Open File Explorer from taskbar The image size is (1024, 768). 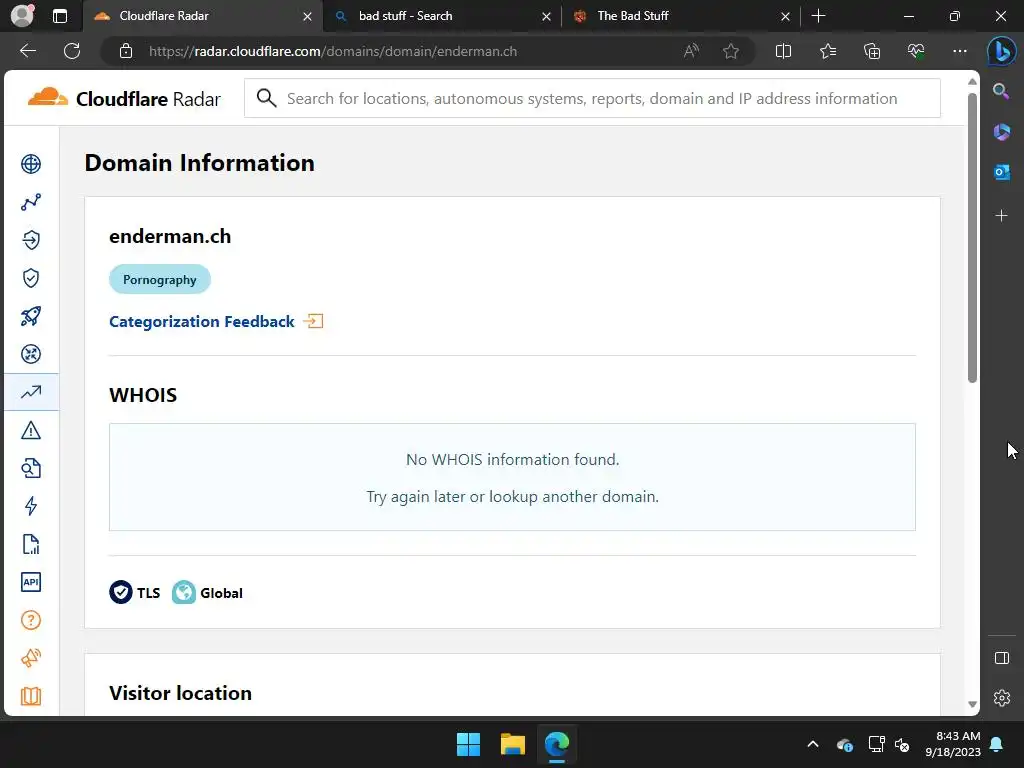(x=513, y=744)
